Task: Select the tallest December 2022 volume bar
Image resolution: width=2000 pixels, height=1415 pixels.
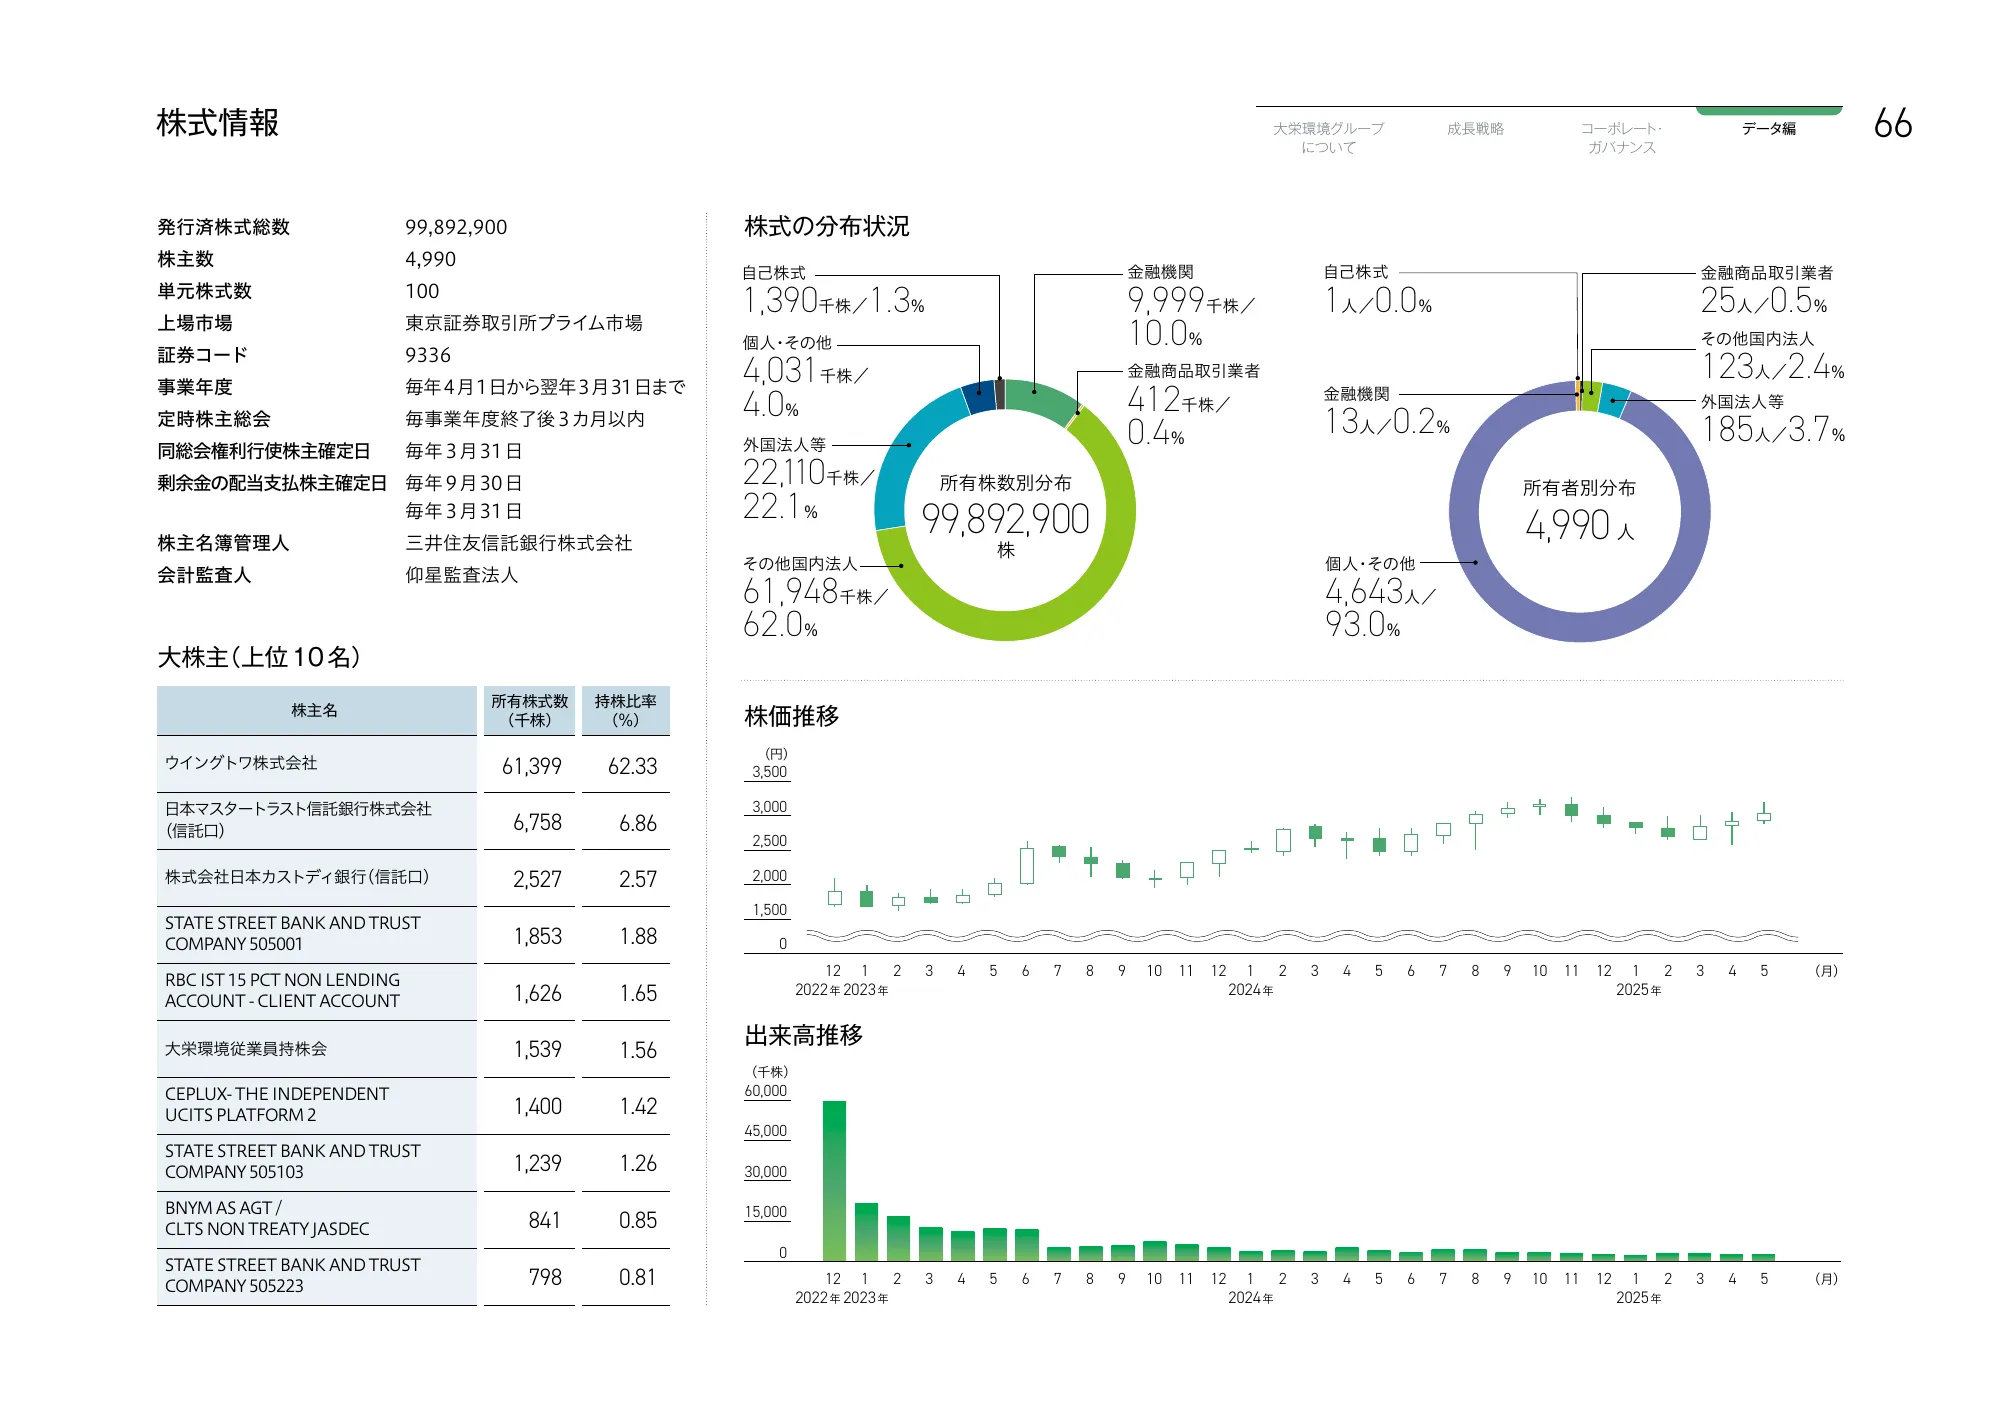Action: 834,1180
